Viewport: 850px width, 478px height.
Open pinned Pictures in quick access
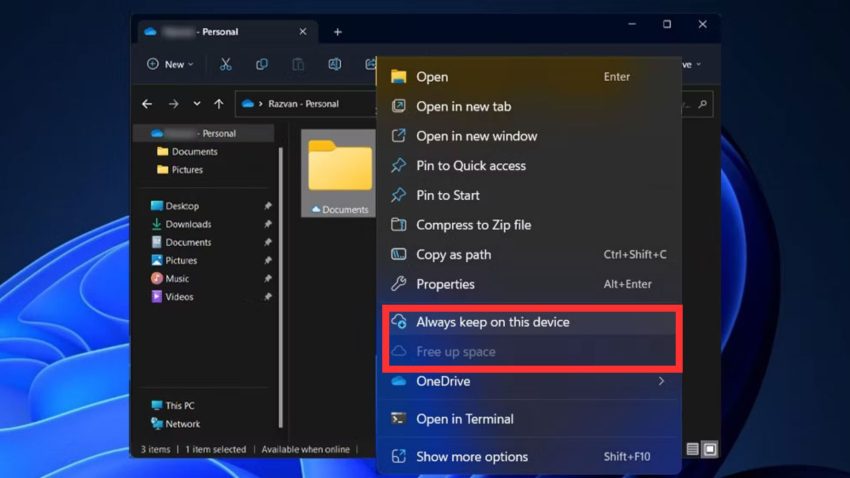tap(174, 260)
